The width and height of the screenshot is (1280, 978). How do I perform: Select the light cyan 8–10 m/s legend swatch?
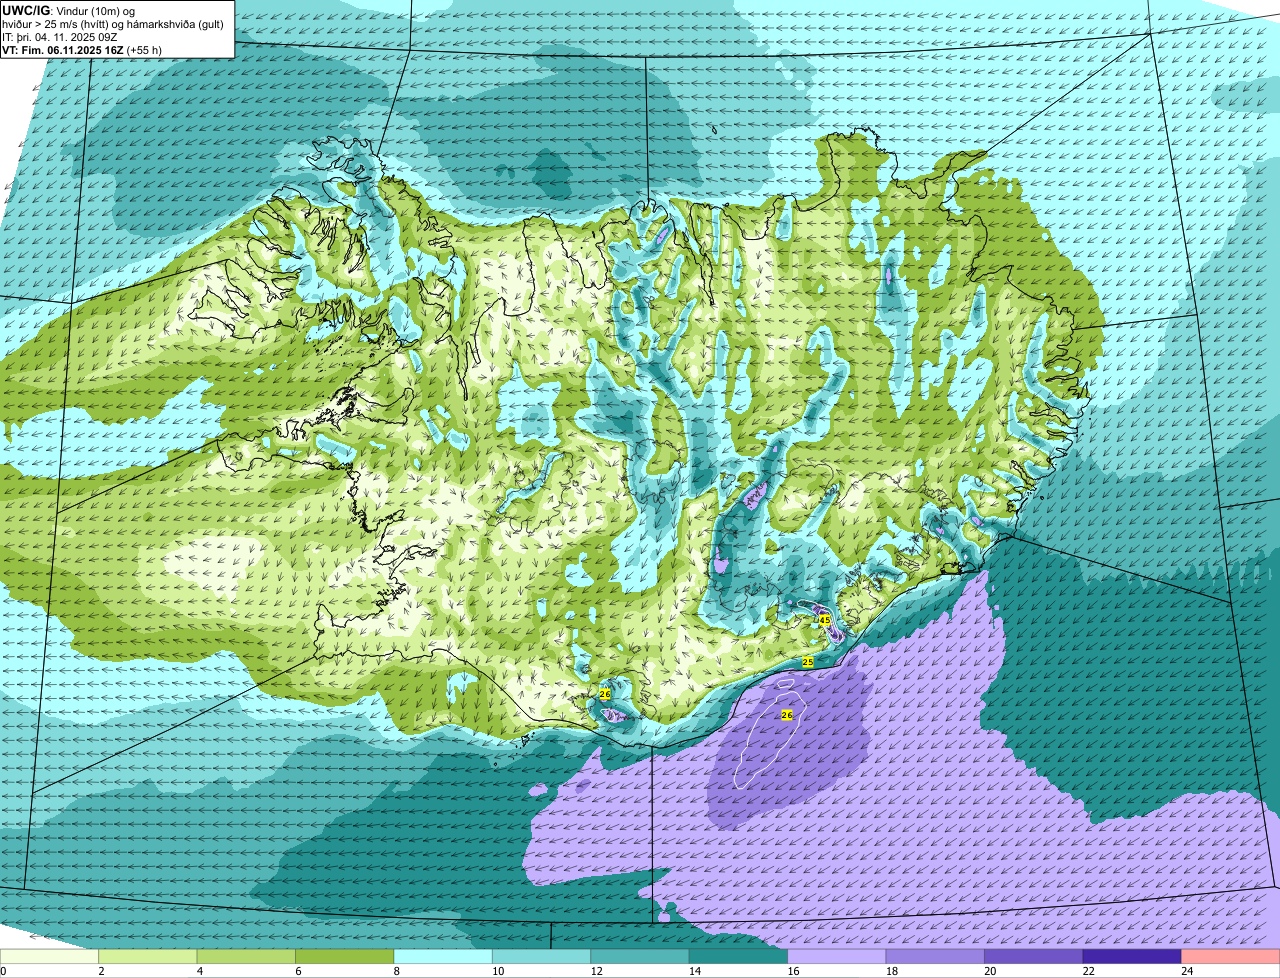444,957
